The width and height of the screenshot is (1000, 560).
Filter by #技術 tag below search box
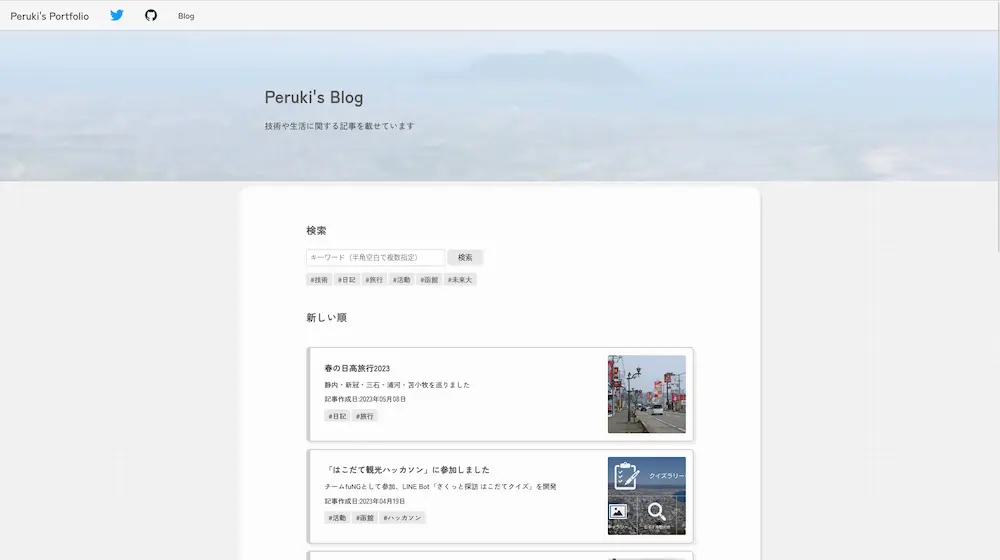click(319, 279)
